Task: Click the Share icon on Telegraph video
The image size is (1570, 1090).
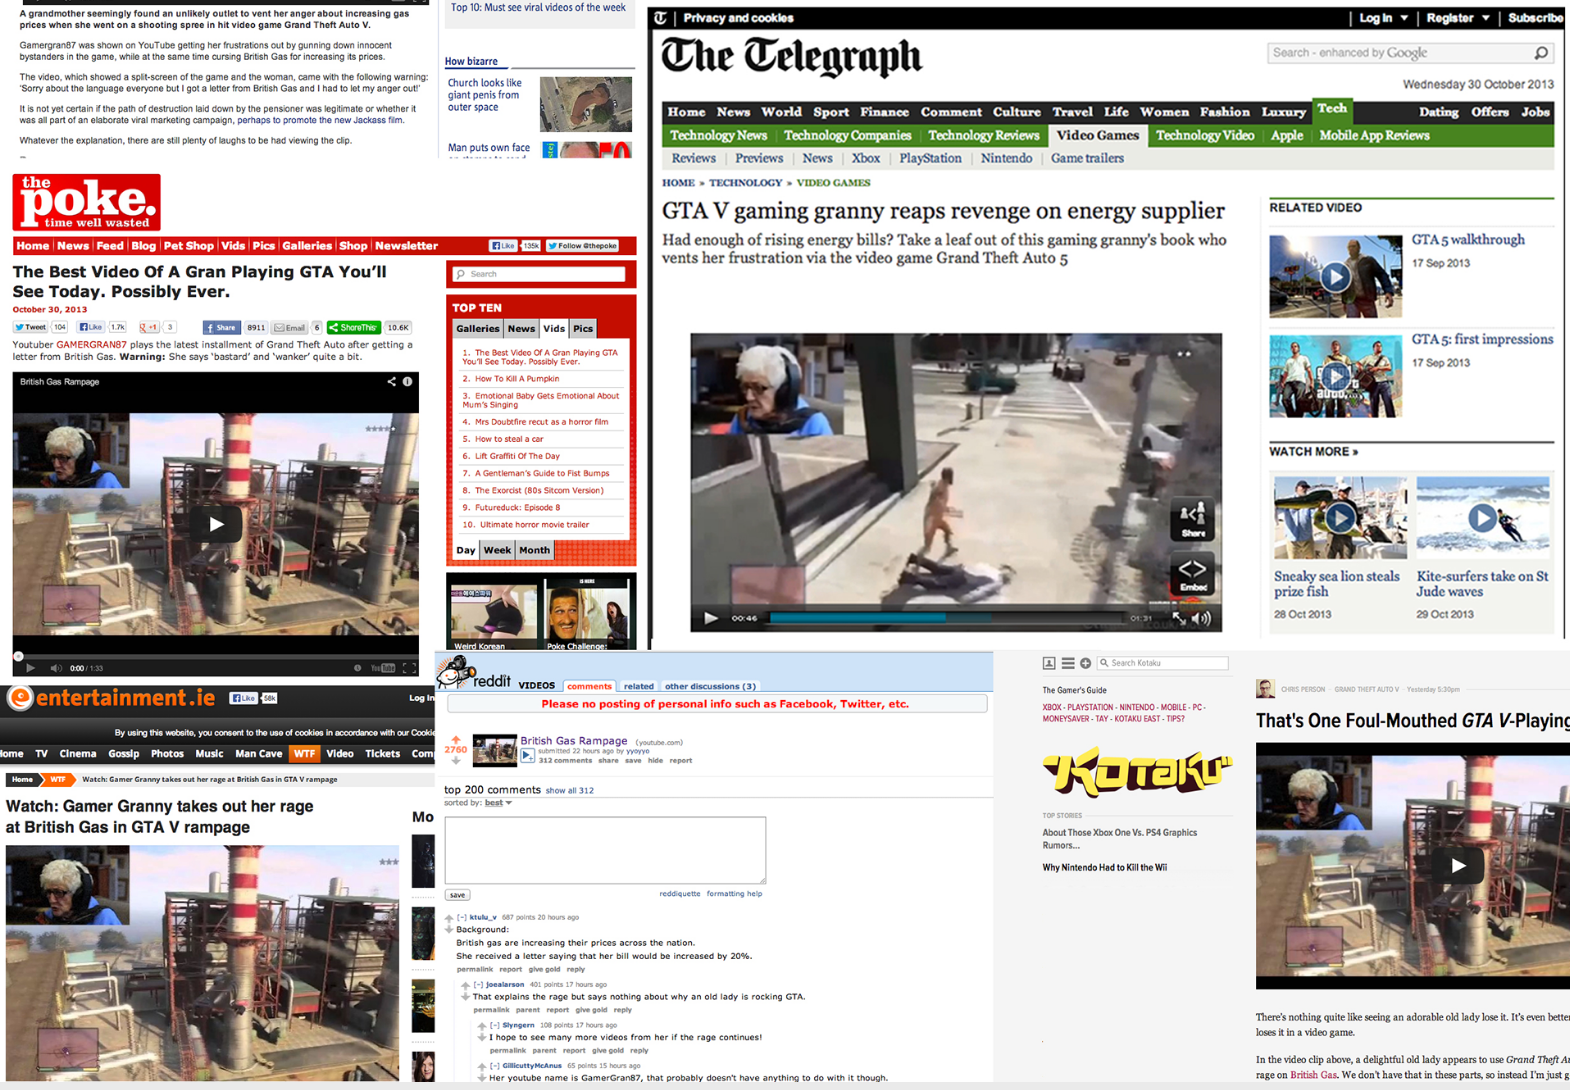Action: click(x=1193, y=520)
